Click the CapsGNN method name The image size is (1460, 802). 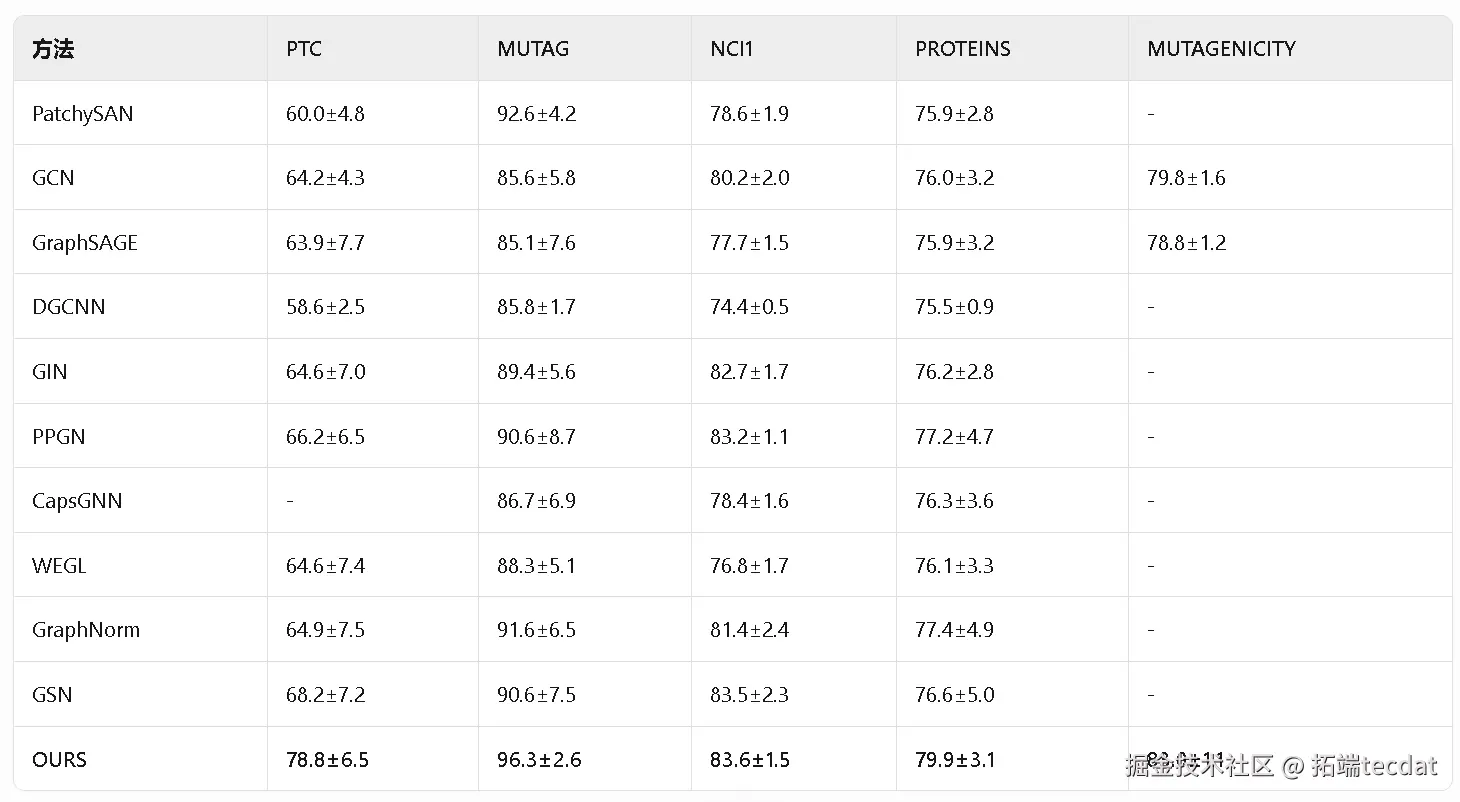pyautogui.click(x=77, y=501)
